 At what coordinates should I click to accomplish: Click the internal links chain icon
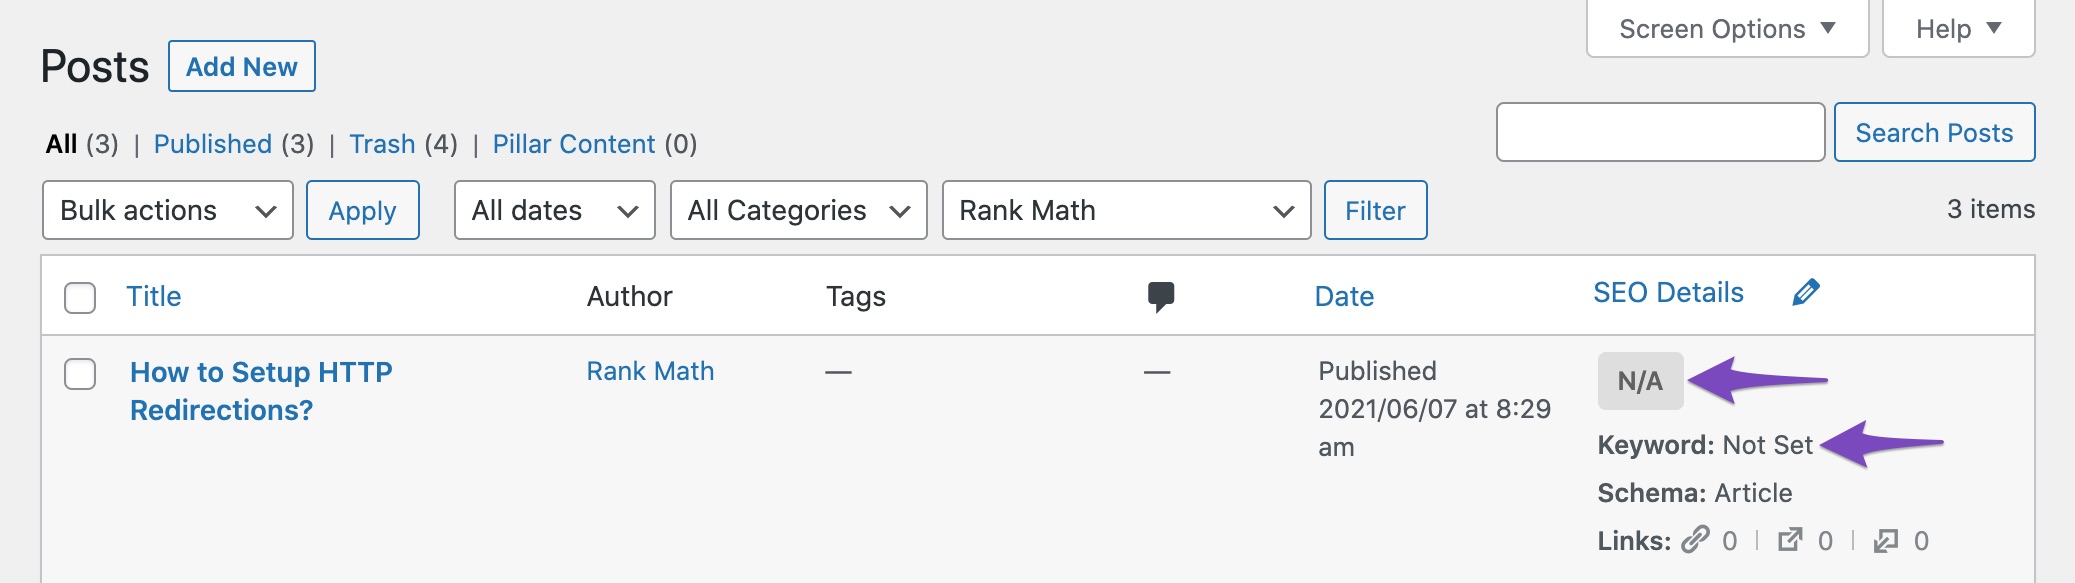pyautogui.click(x=1696, y=540)
